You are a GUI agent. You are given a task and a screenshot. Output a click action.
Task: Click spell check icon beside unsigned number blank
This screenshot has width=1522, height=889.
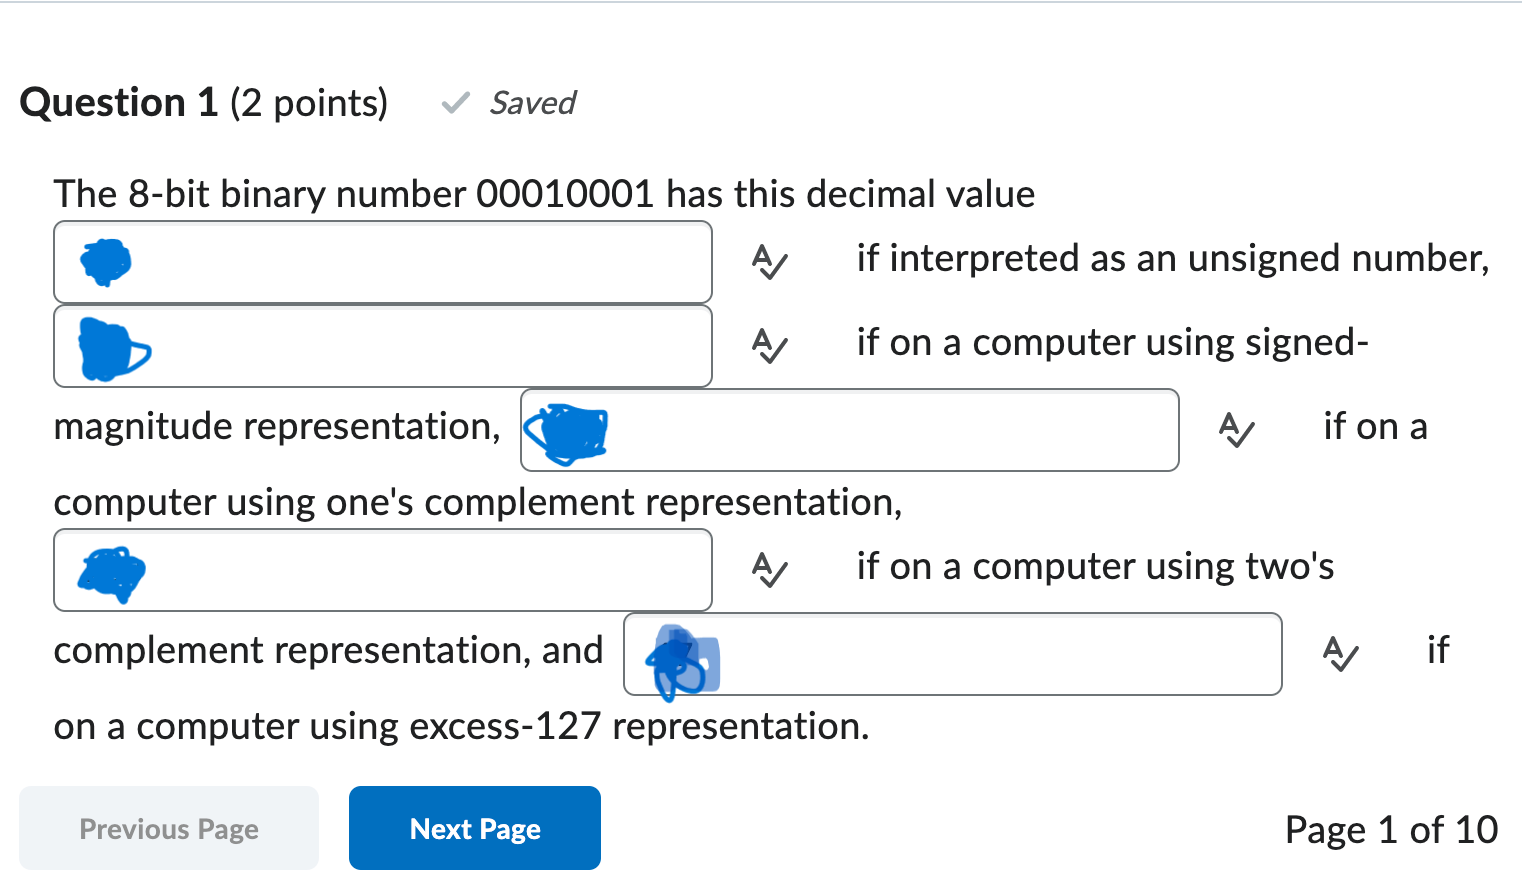tap(768, 262)
